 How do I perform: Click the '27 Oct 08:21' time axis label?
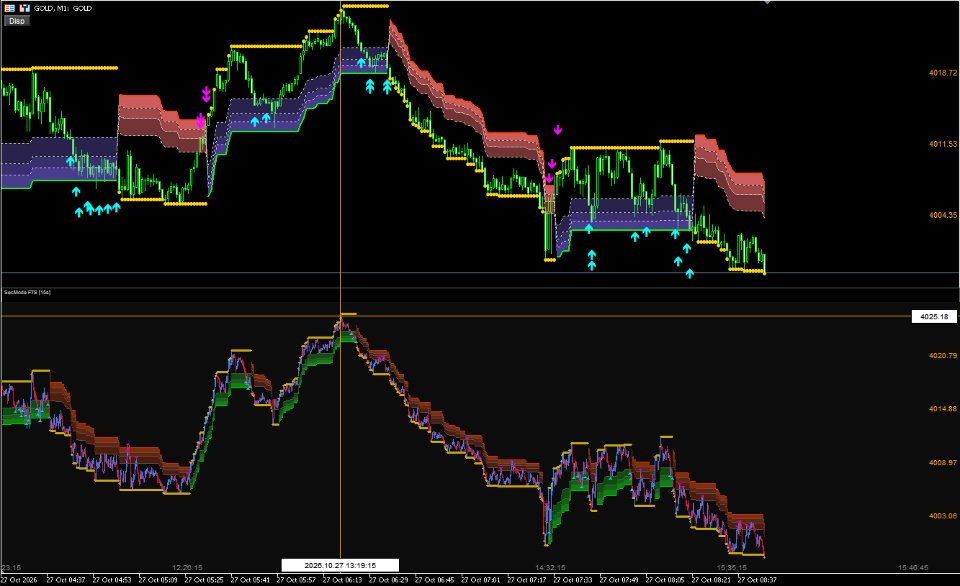point(711,580)
